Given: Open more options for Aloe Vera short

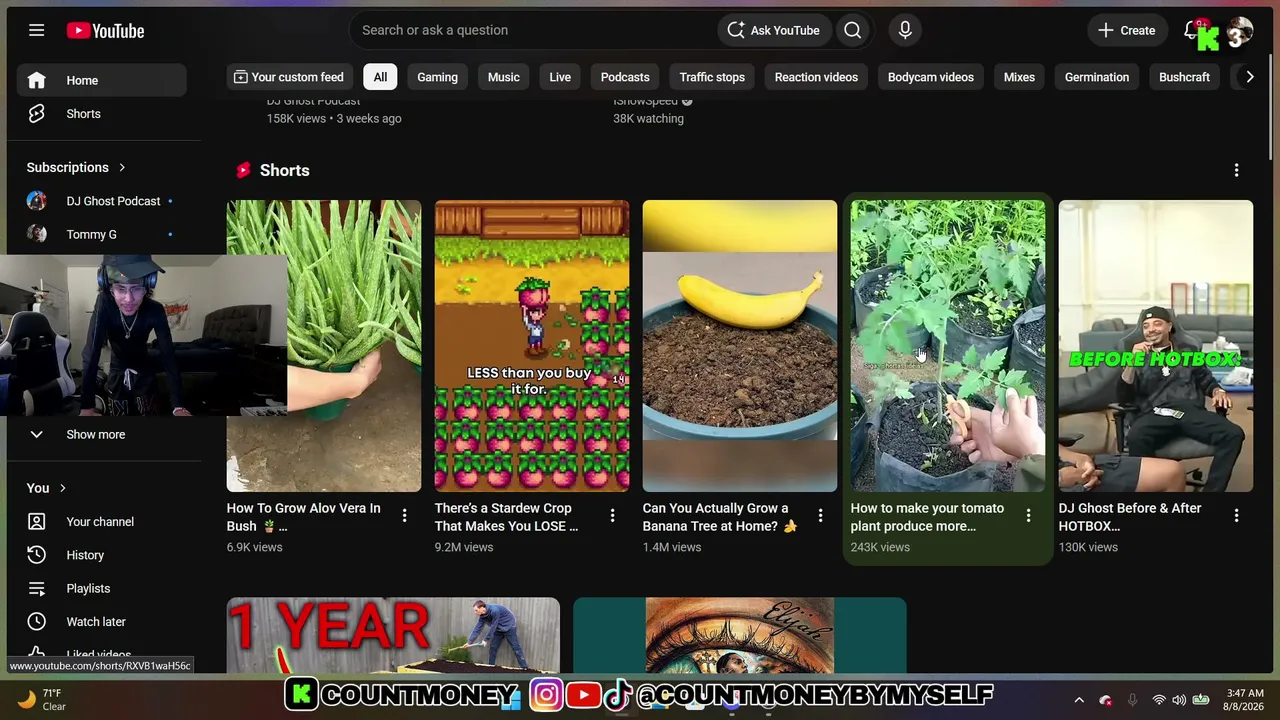Looking at the screenshot, I should 404,516.
